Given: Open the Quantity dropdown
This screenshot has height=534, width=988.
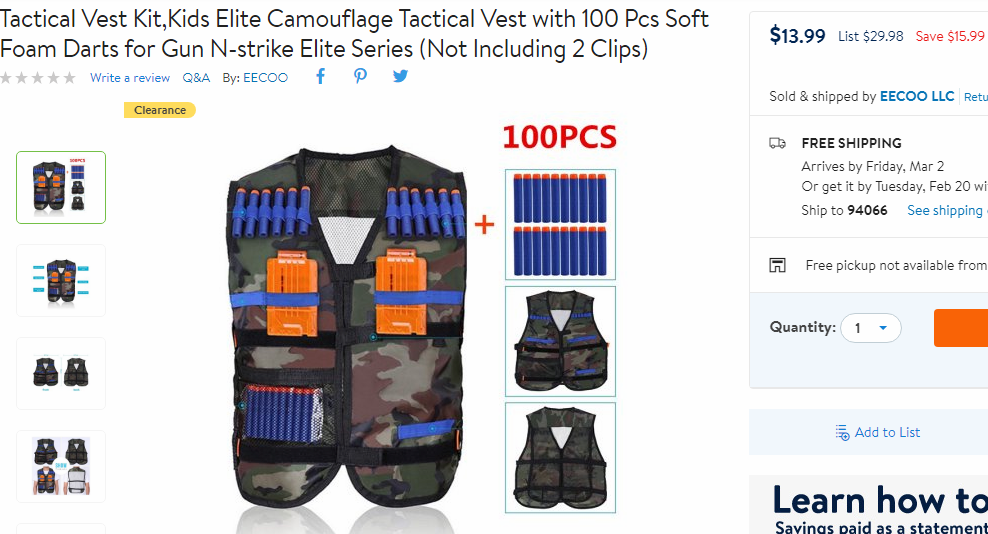Looking at the screenshot, I should (x=871, y=328).
